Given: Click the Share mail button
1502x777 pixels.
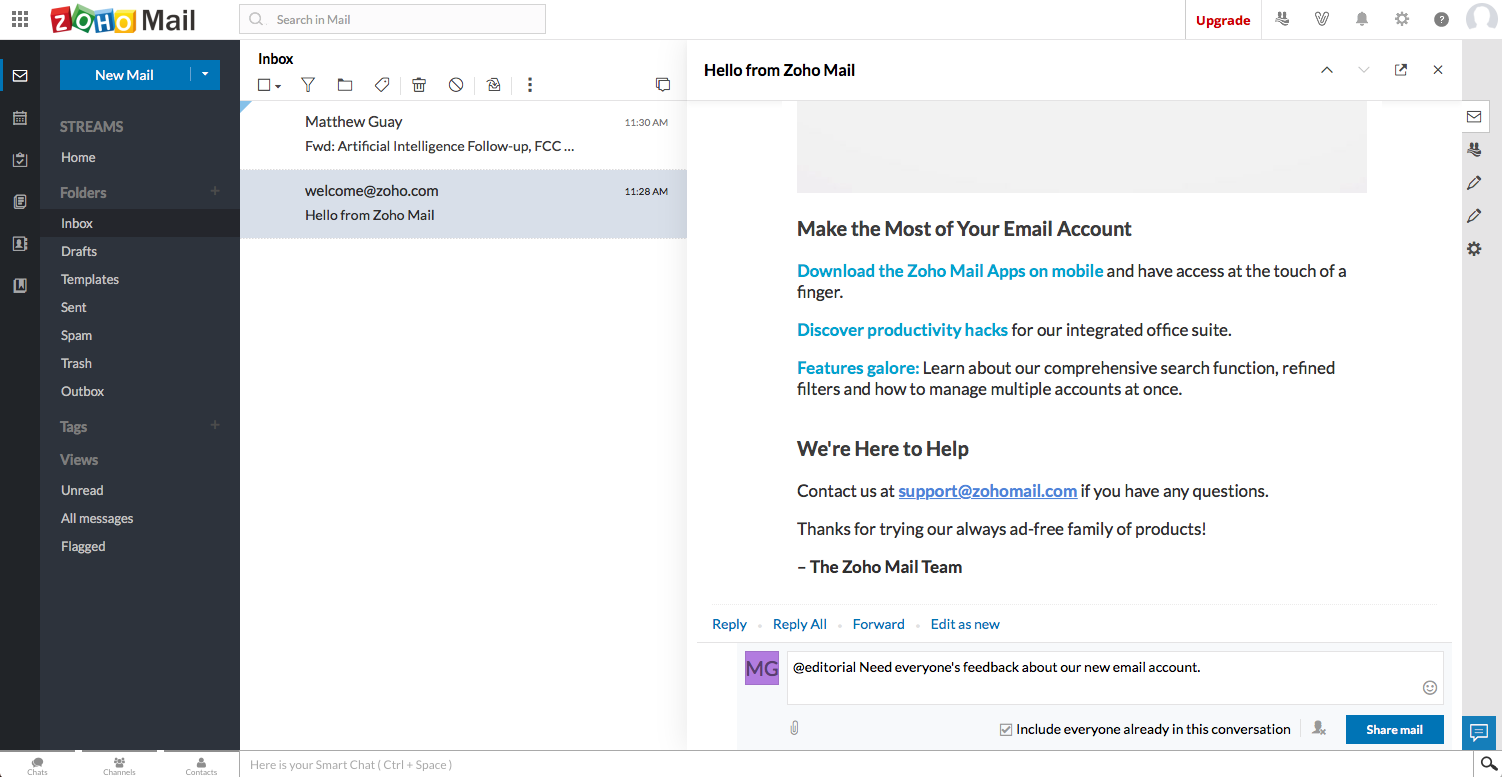Looking at the screenshot, I should [1394, 729].
